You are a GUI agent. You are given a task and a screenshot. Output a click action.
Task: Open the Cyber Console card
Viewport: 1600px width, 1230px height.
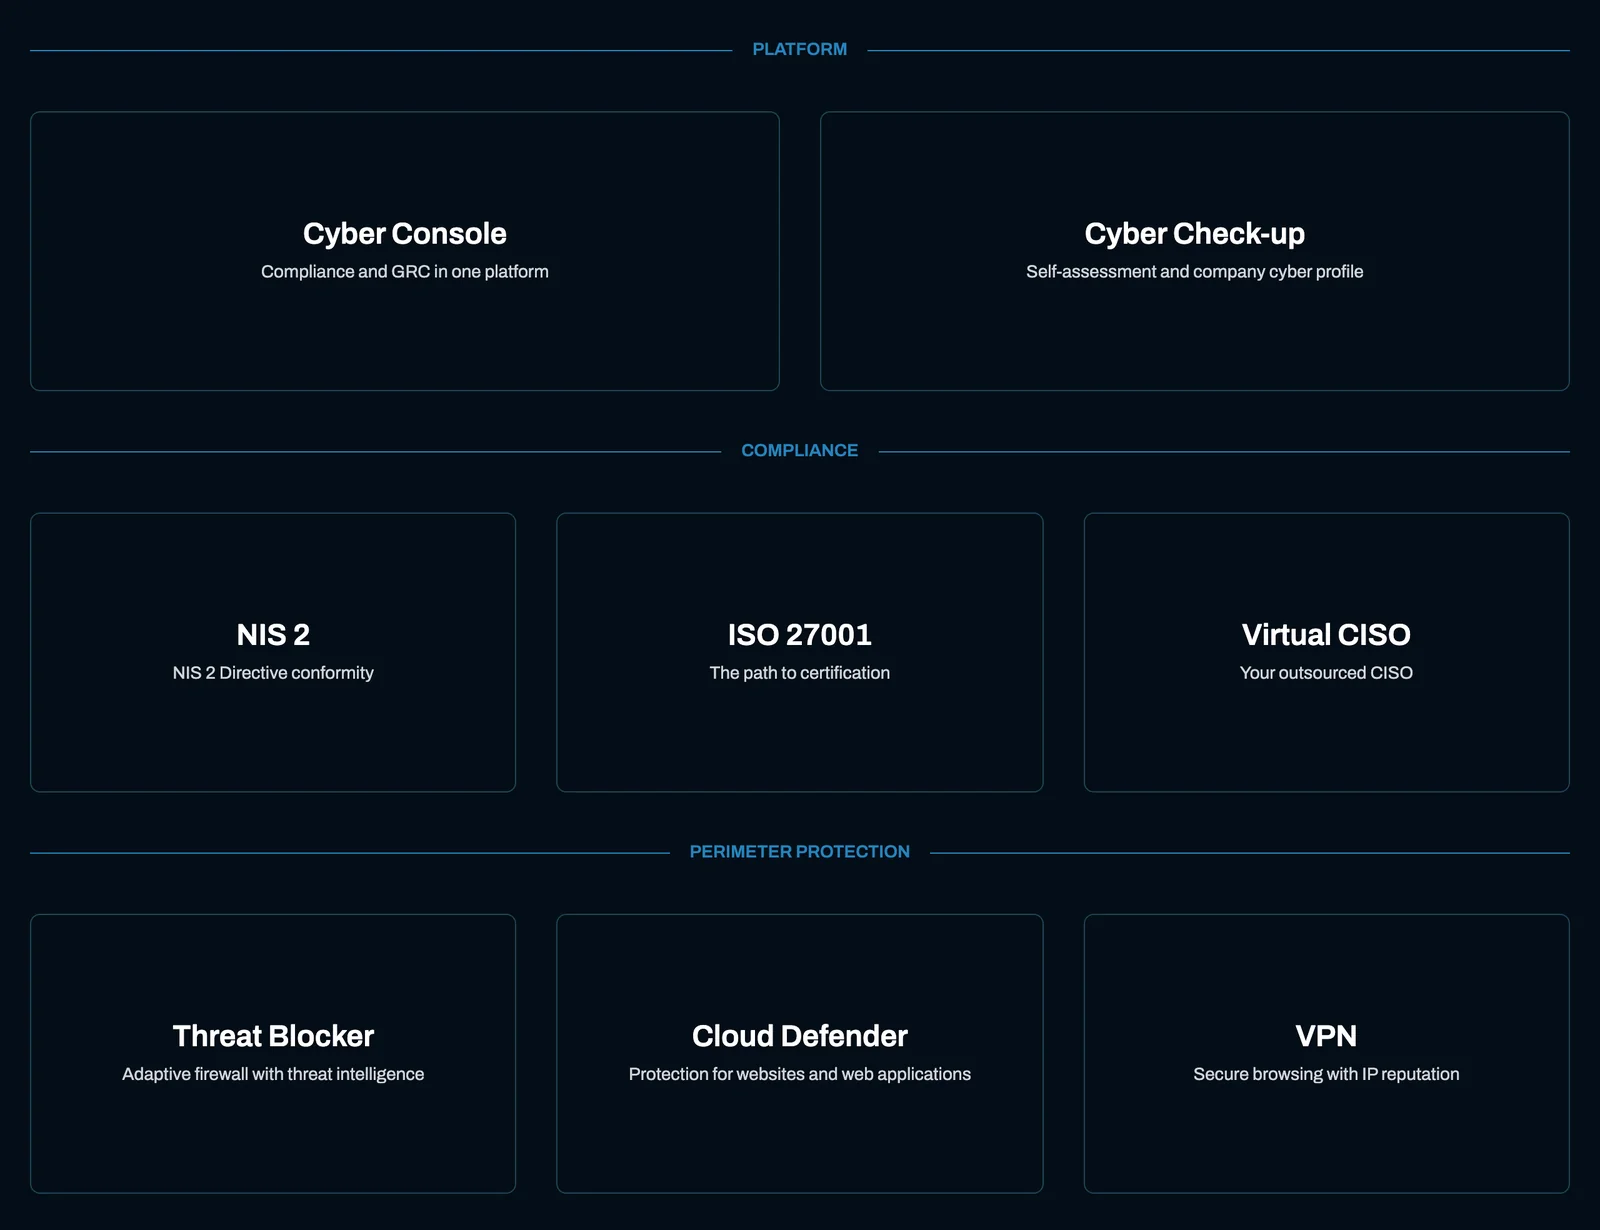[x=405, y=251]
